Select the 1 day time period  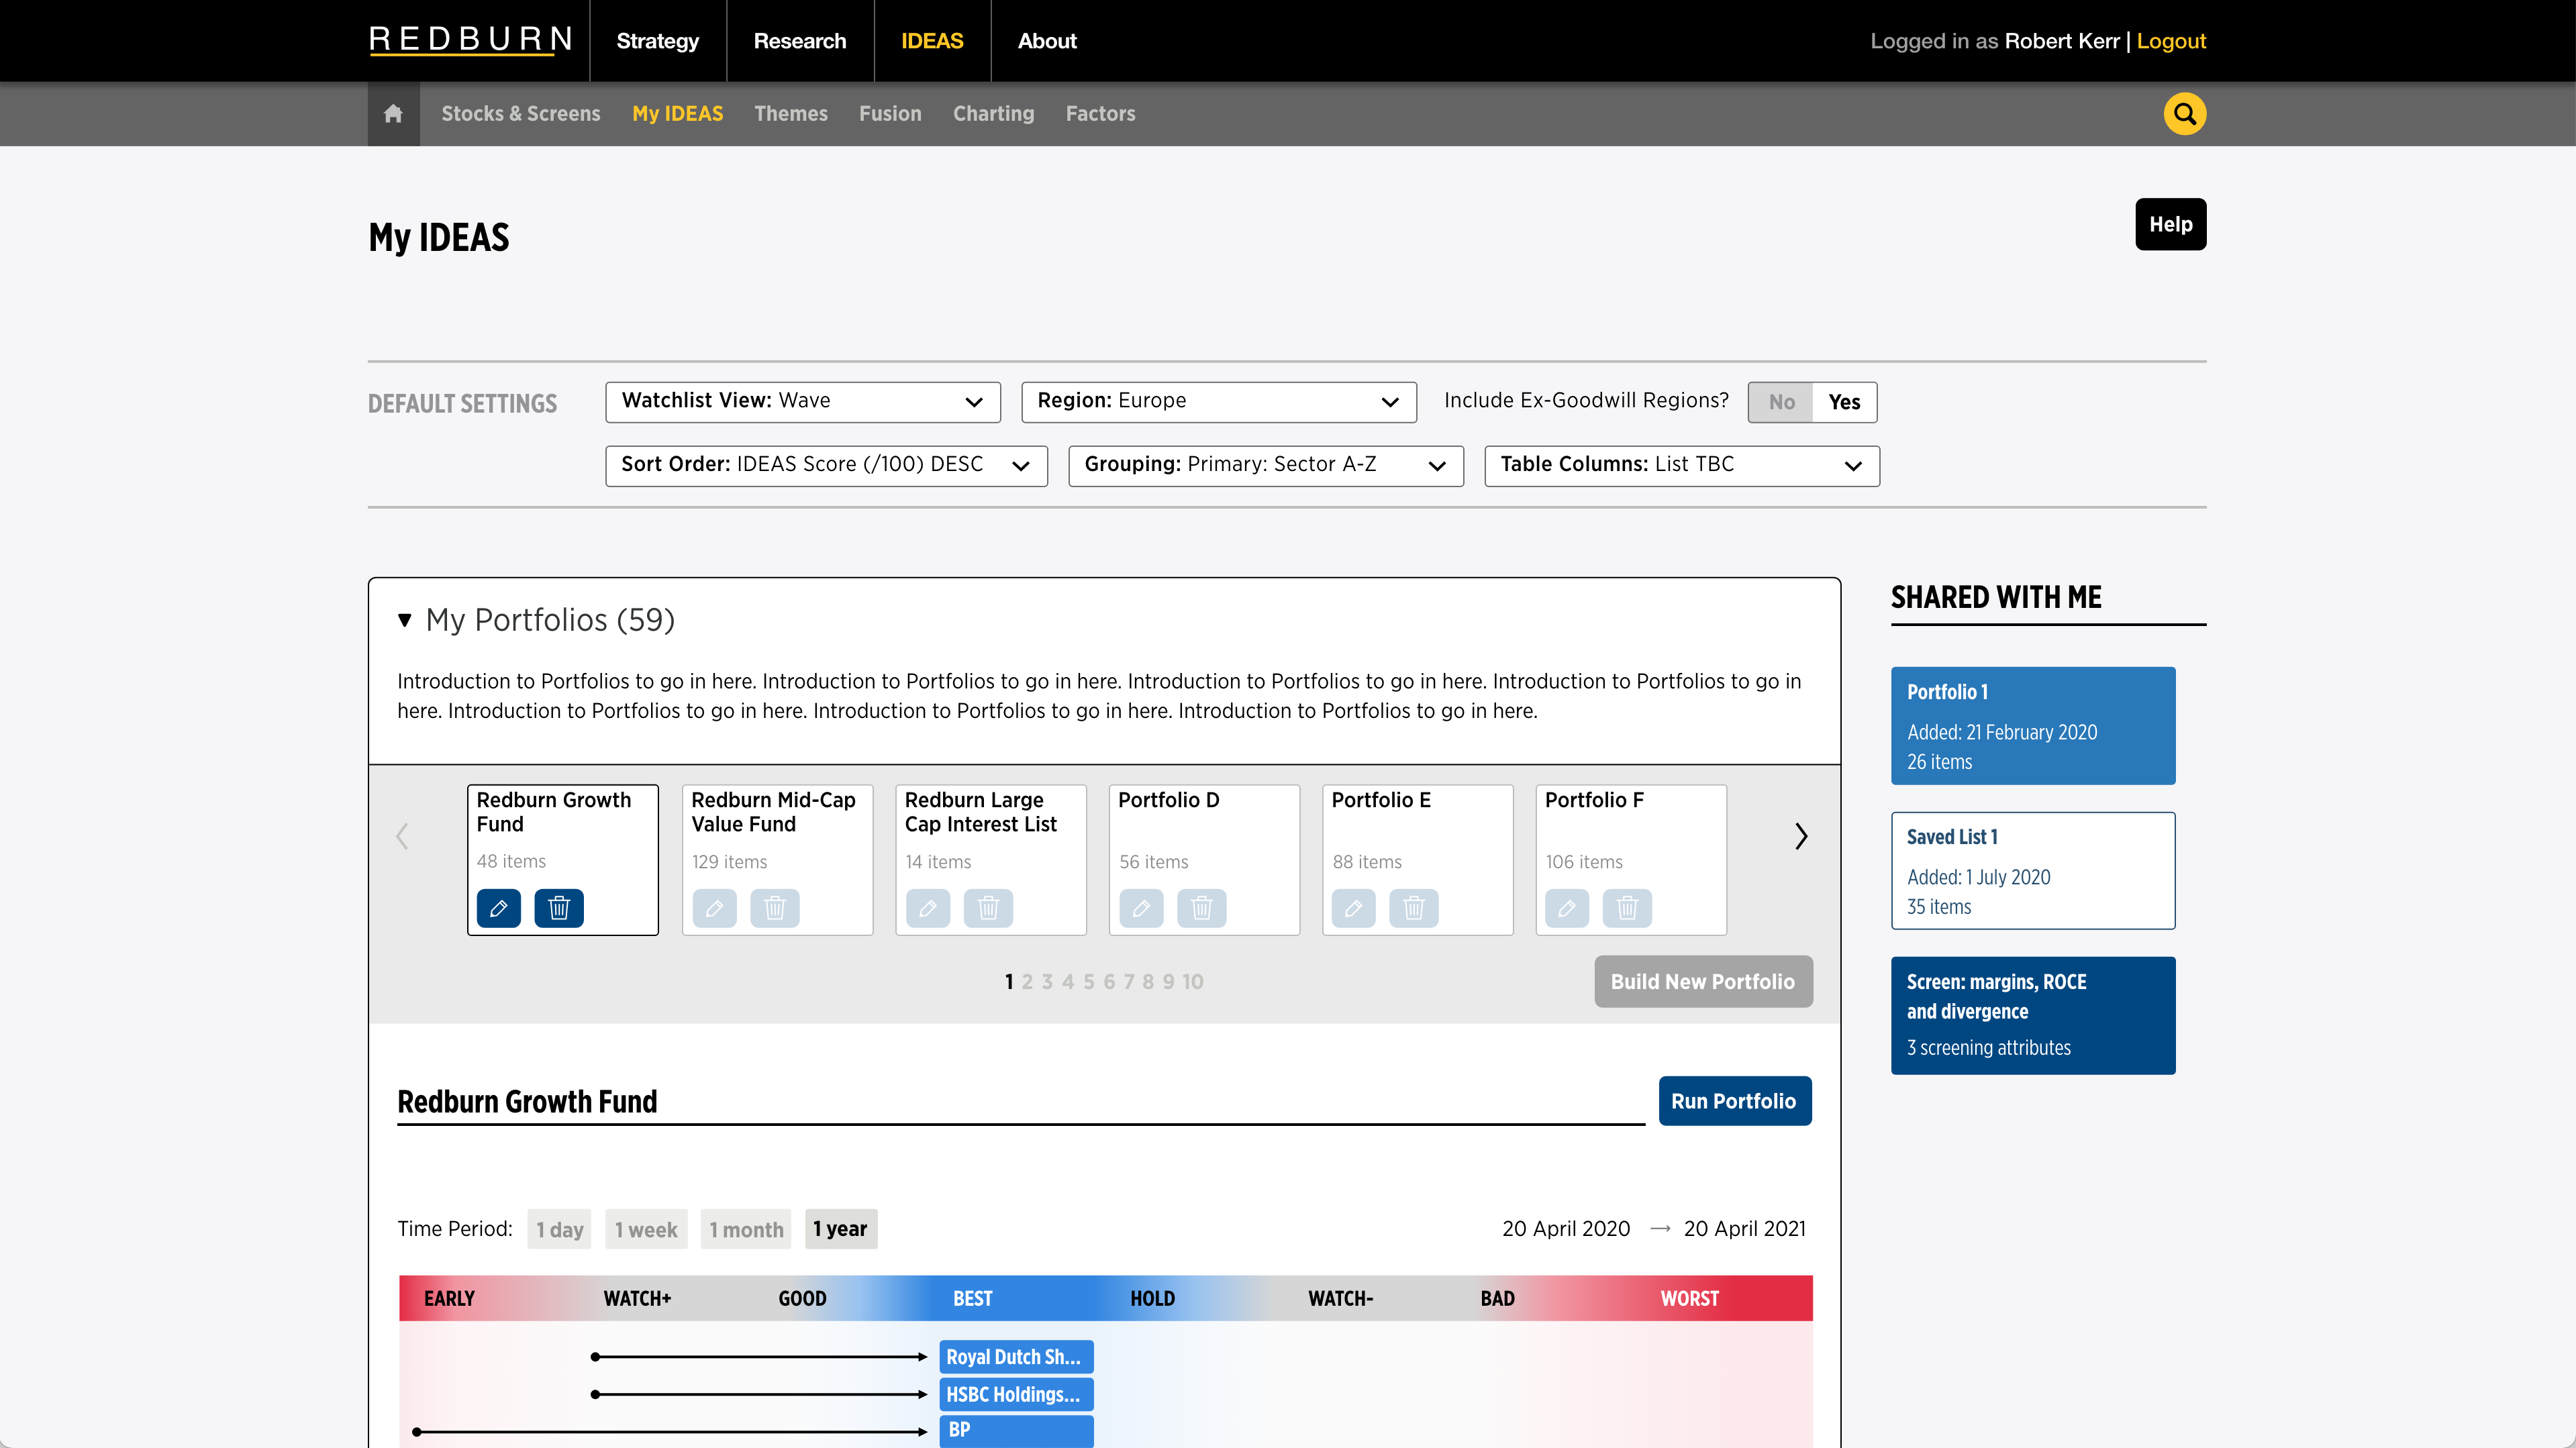pyautogui.click(x=559, y=1229)
